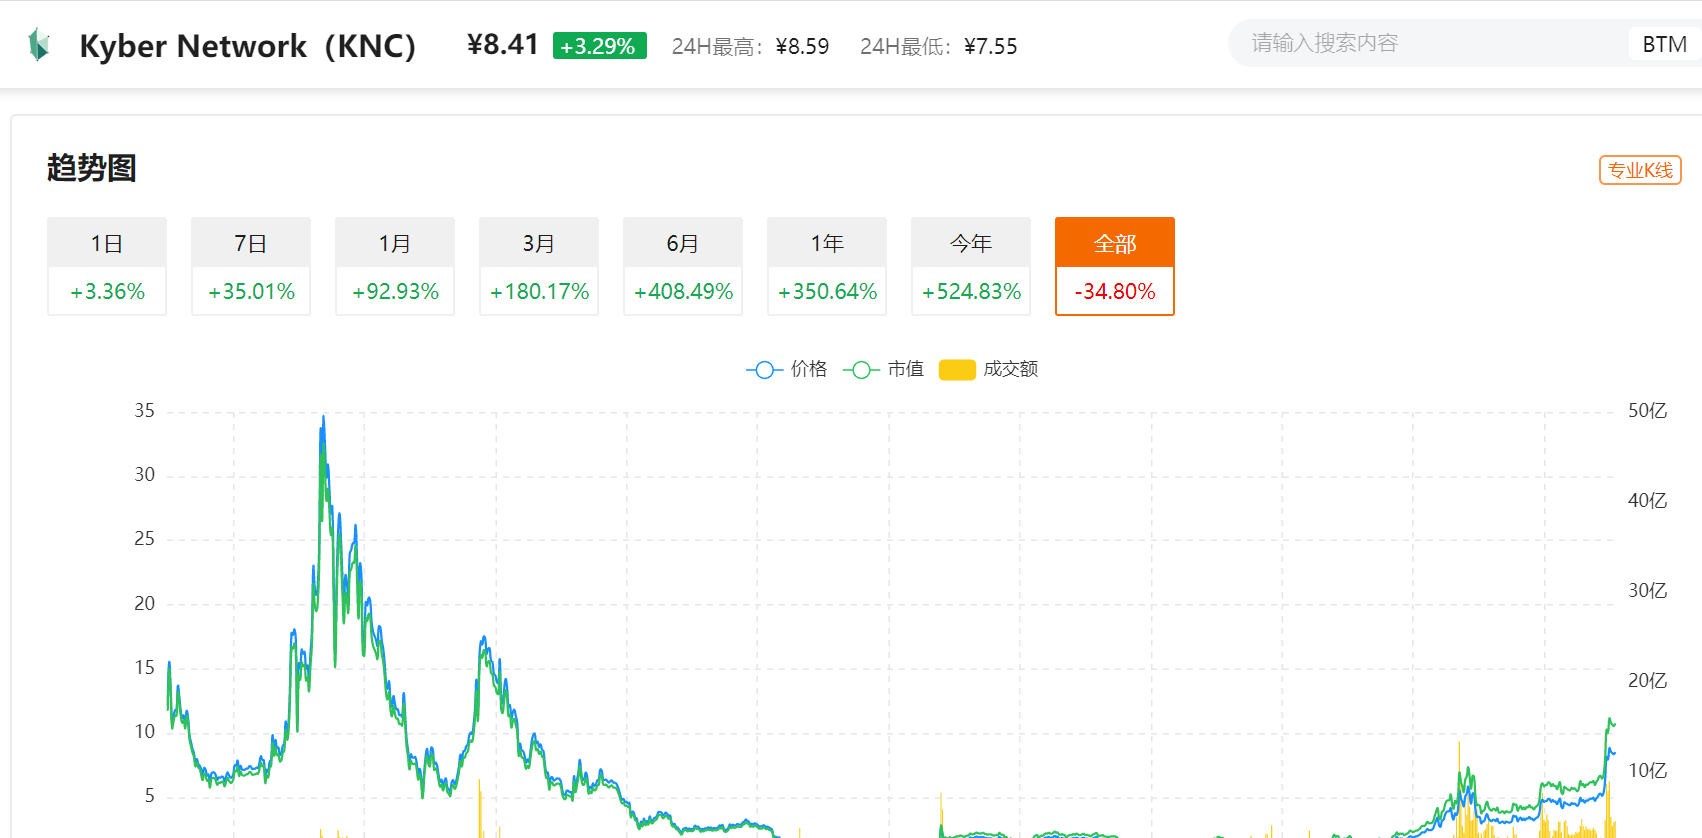Click the +3.29% change badge
This screenshot has width=1702, height=838.
(x=599, y=46)
